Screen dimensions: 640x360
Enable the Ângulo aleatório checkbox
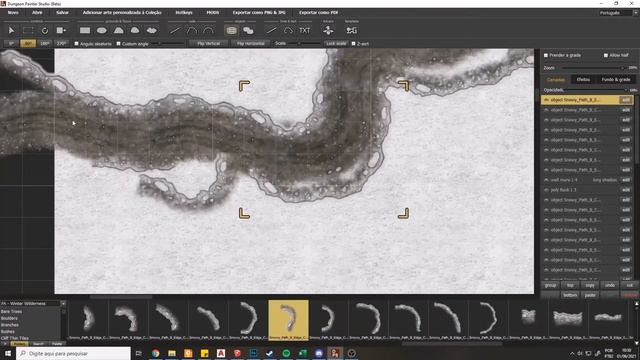coord(76,44)
